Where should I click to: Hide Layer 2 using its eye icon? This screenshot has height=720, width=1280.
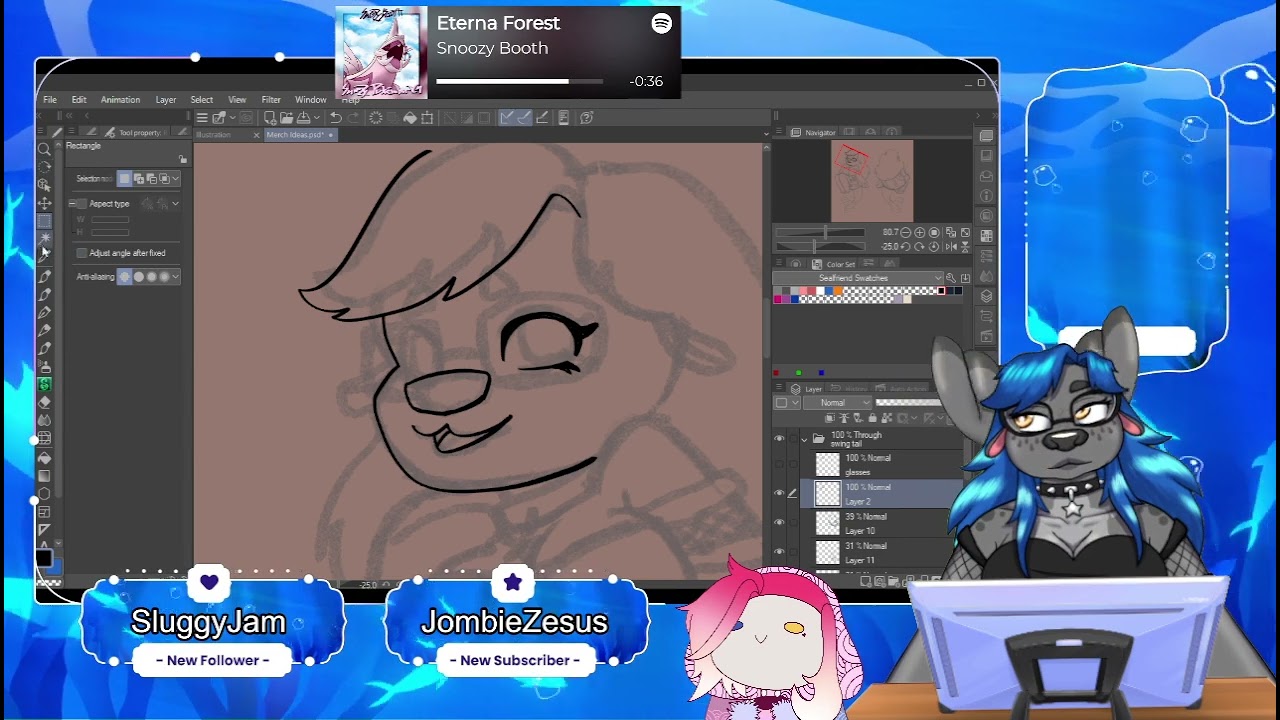tap(779, 492)
